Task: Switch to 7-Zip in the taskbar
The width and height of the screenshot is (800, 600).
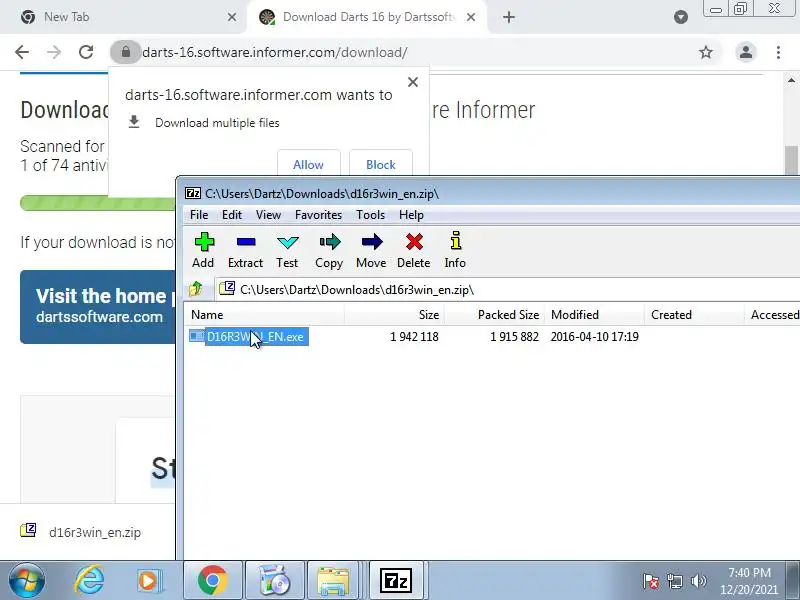Action: (x=396, y=581)
